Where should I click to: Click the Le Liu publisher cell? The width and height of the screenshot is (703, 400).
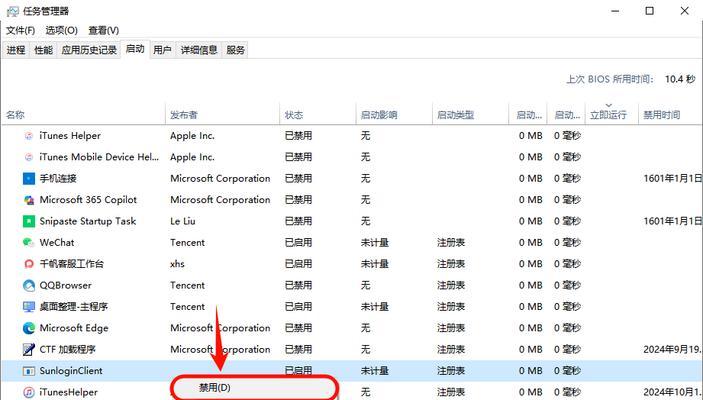[x=183, y=221]
